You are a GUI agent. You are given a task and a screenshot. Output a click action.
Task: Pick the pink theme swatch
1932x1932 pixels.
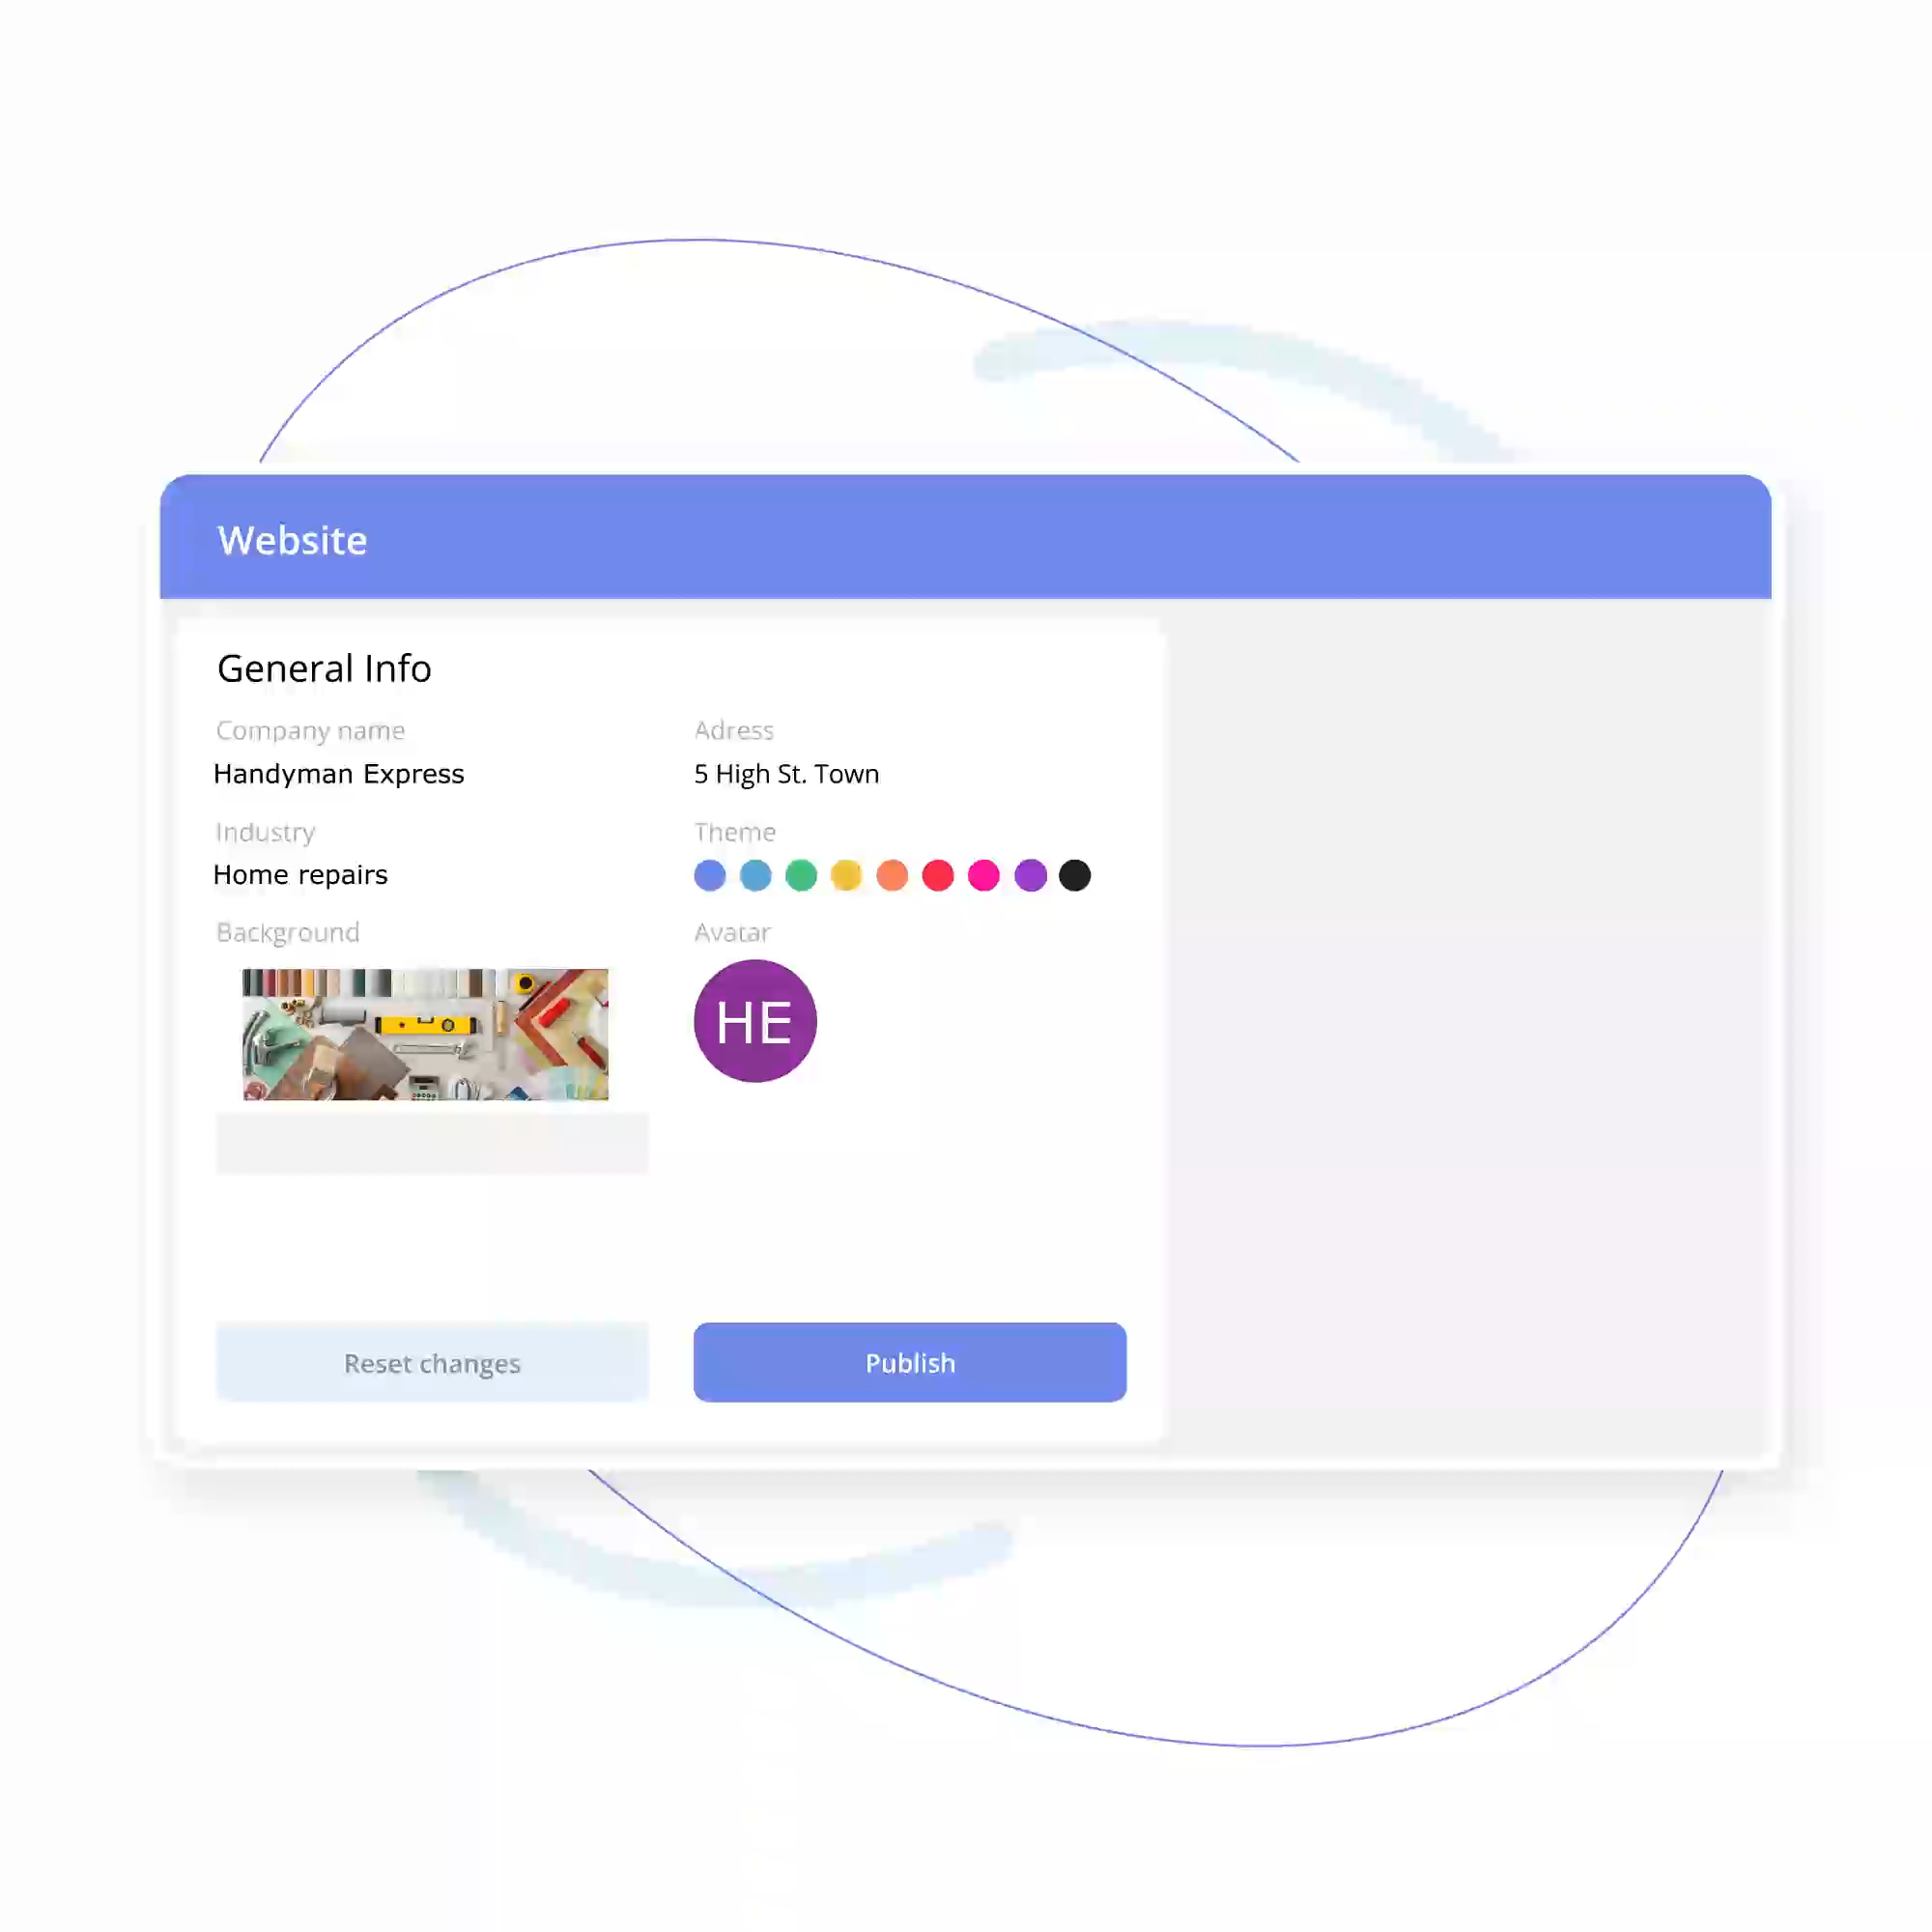click(984, 875)
